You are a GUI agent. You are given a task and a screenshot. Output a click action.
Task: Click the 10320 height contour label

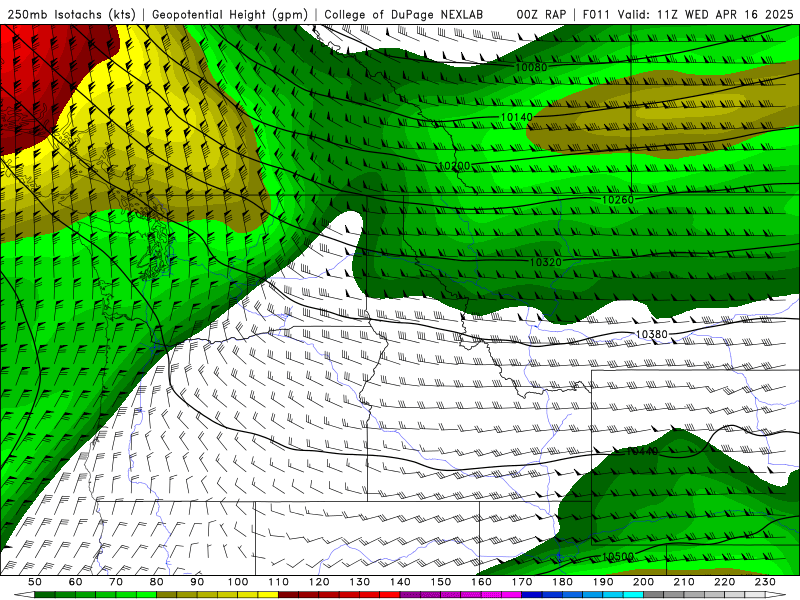[546, 262]
